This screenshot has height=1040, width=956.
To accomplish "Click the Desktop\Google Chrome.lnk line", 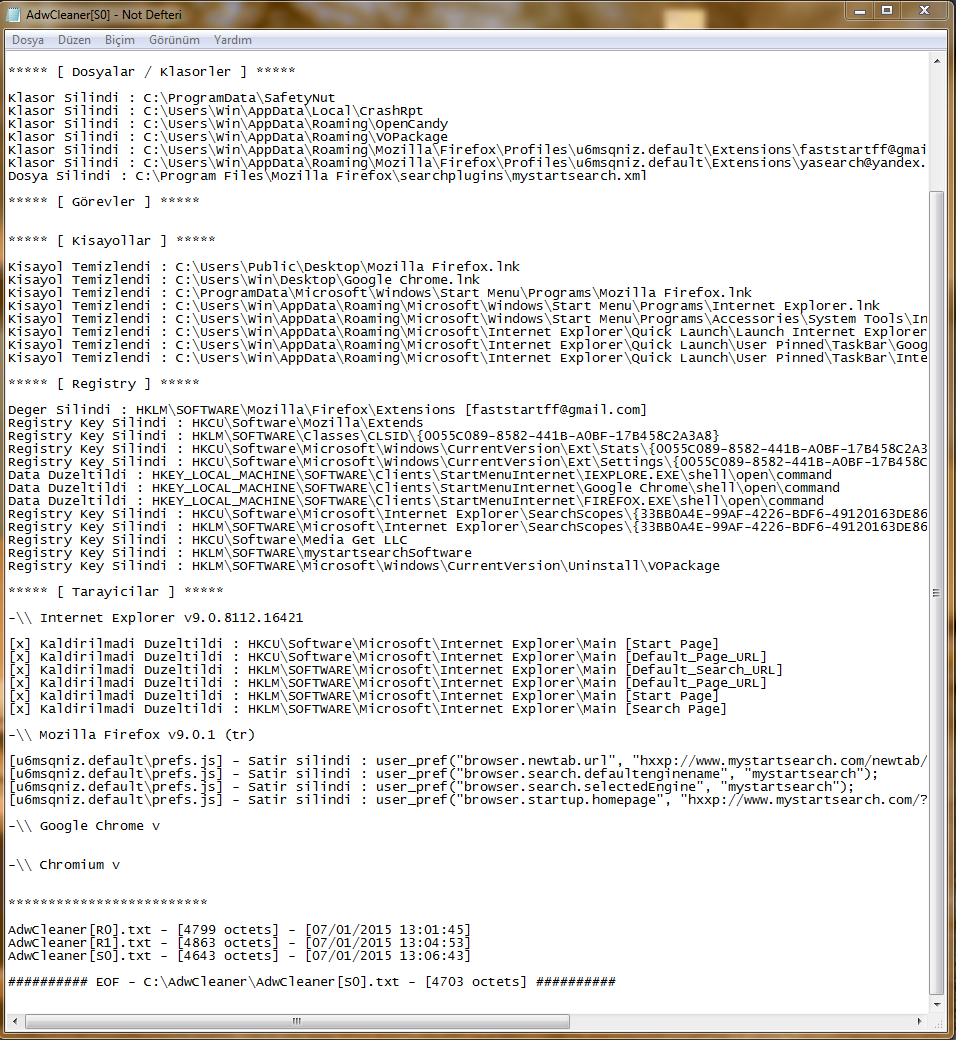I will tap(243, 279).
